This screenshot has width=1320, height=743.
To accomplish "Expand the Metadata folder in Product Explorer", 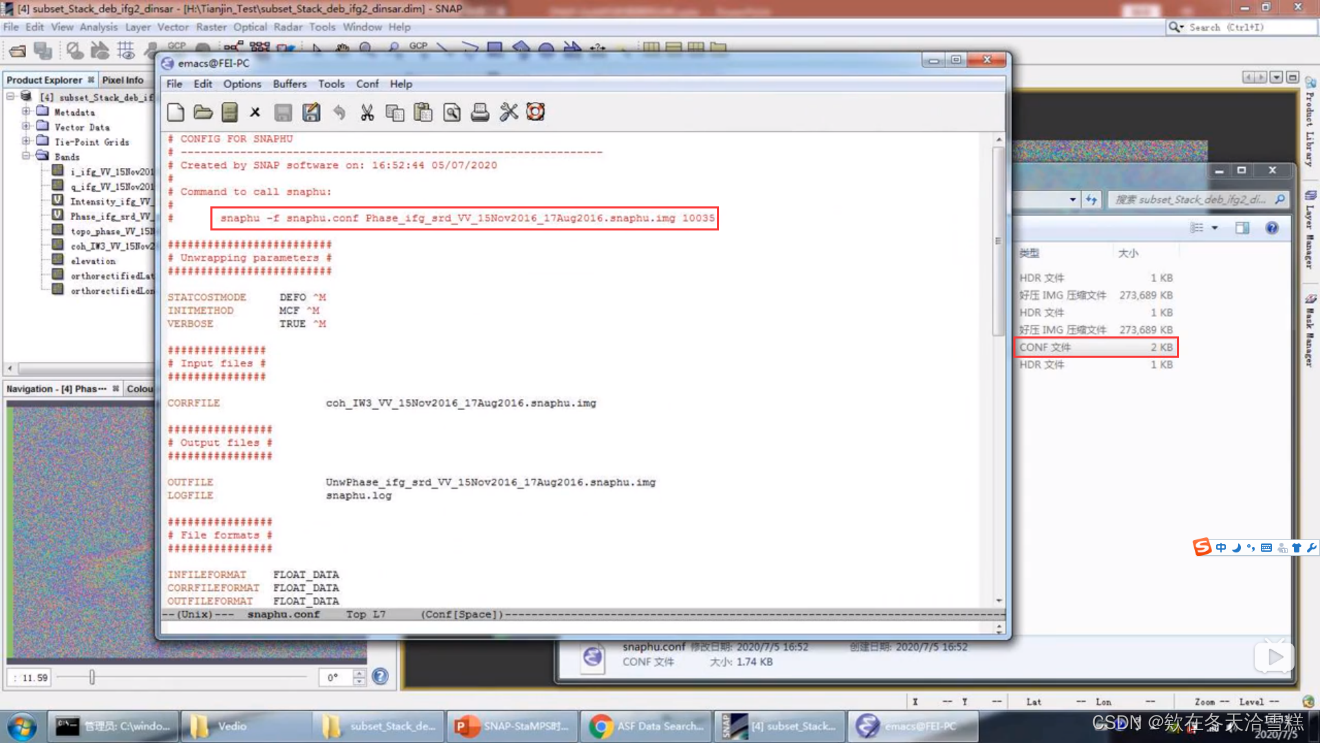I will [x=26, y=112].
